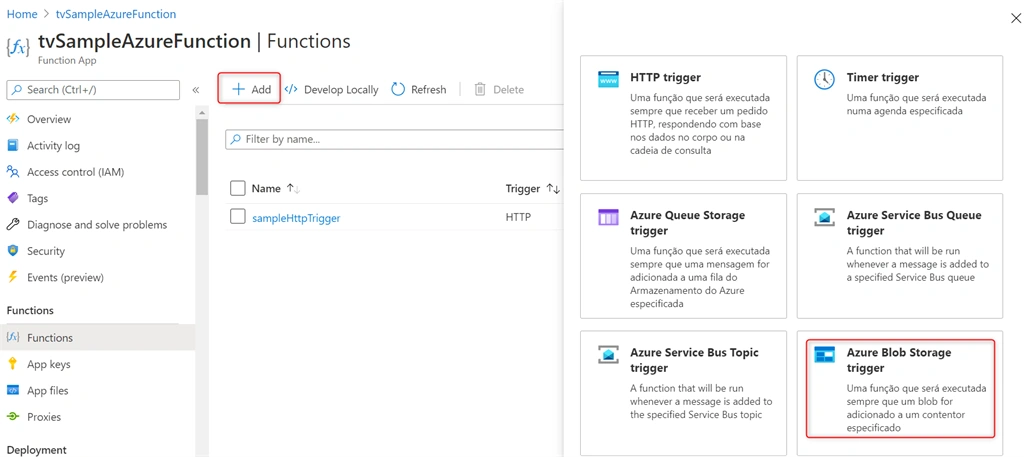Image resolution: width=1024 pixels, height=457 pixels.
Task: Click the Activity log icon
Action: coord(13,145)
